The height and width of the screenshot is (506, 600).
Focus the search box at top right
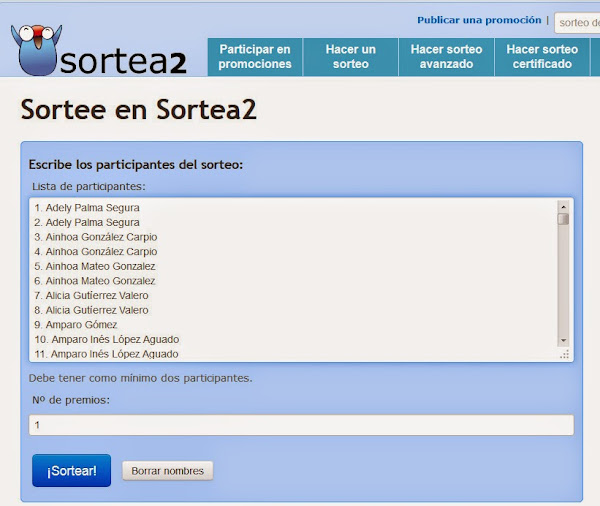pos(577,23)
